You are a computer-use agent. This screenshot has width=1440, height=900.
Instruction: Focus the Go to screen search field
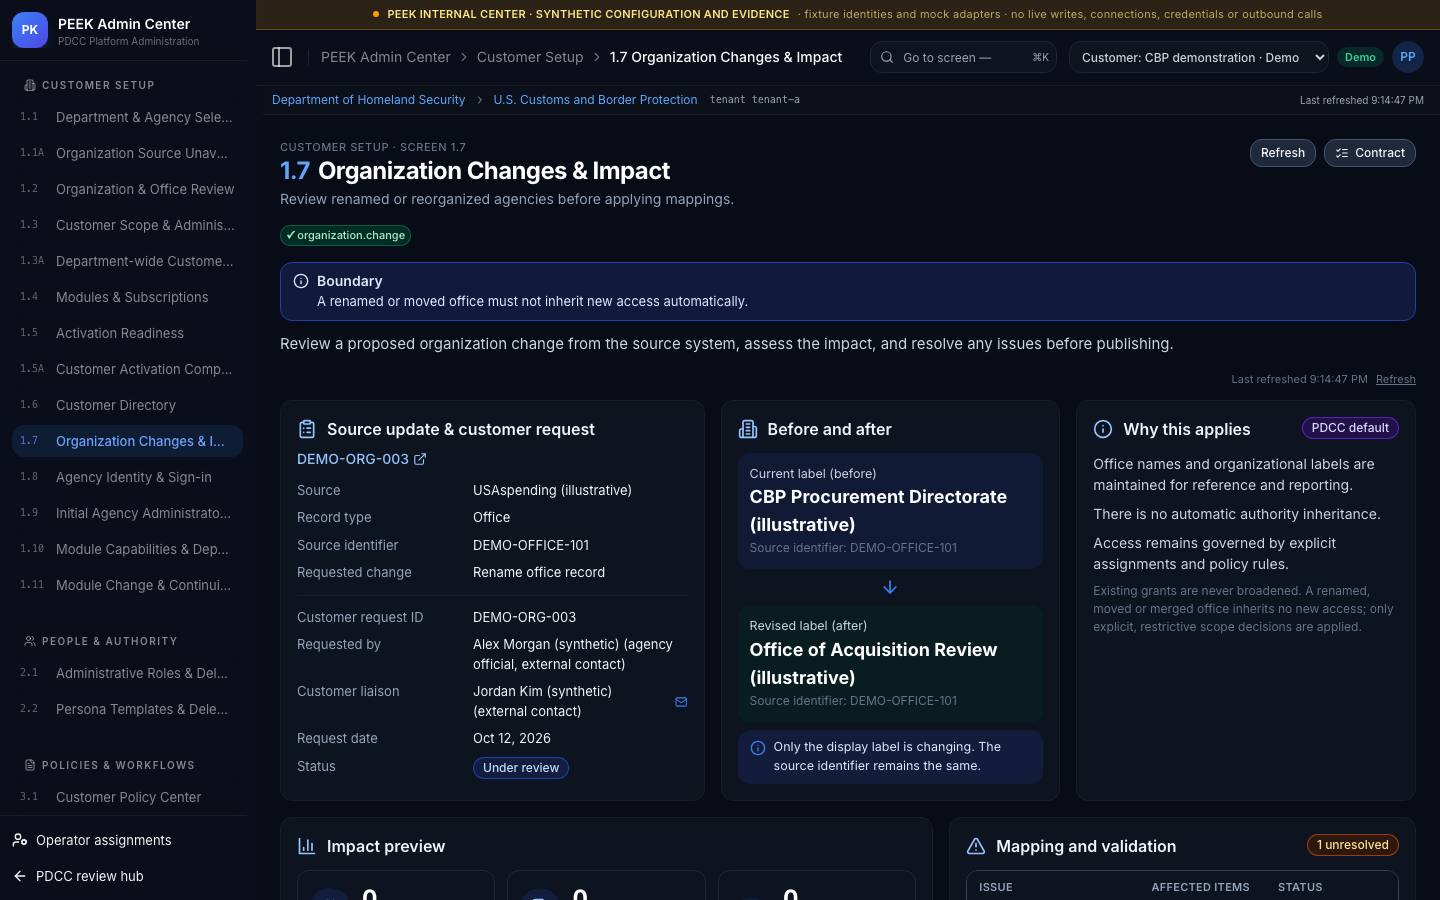pyautogui.click(x=964, y=57)
